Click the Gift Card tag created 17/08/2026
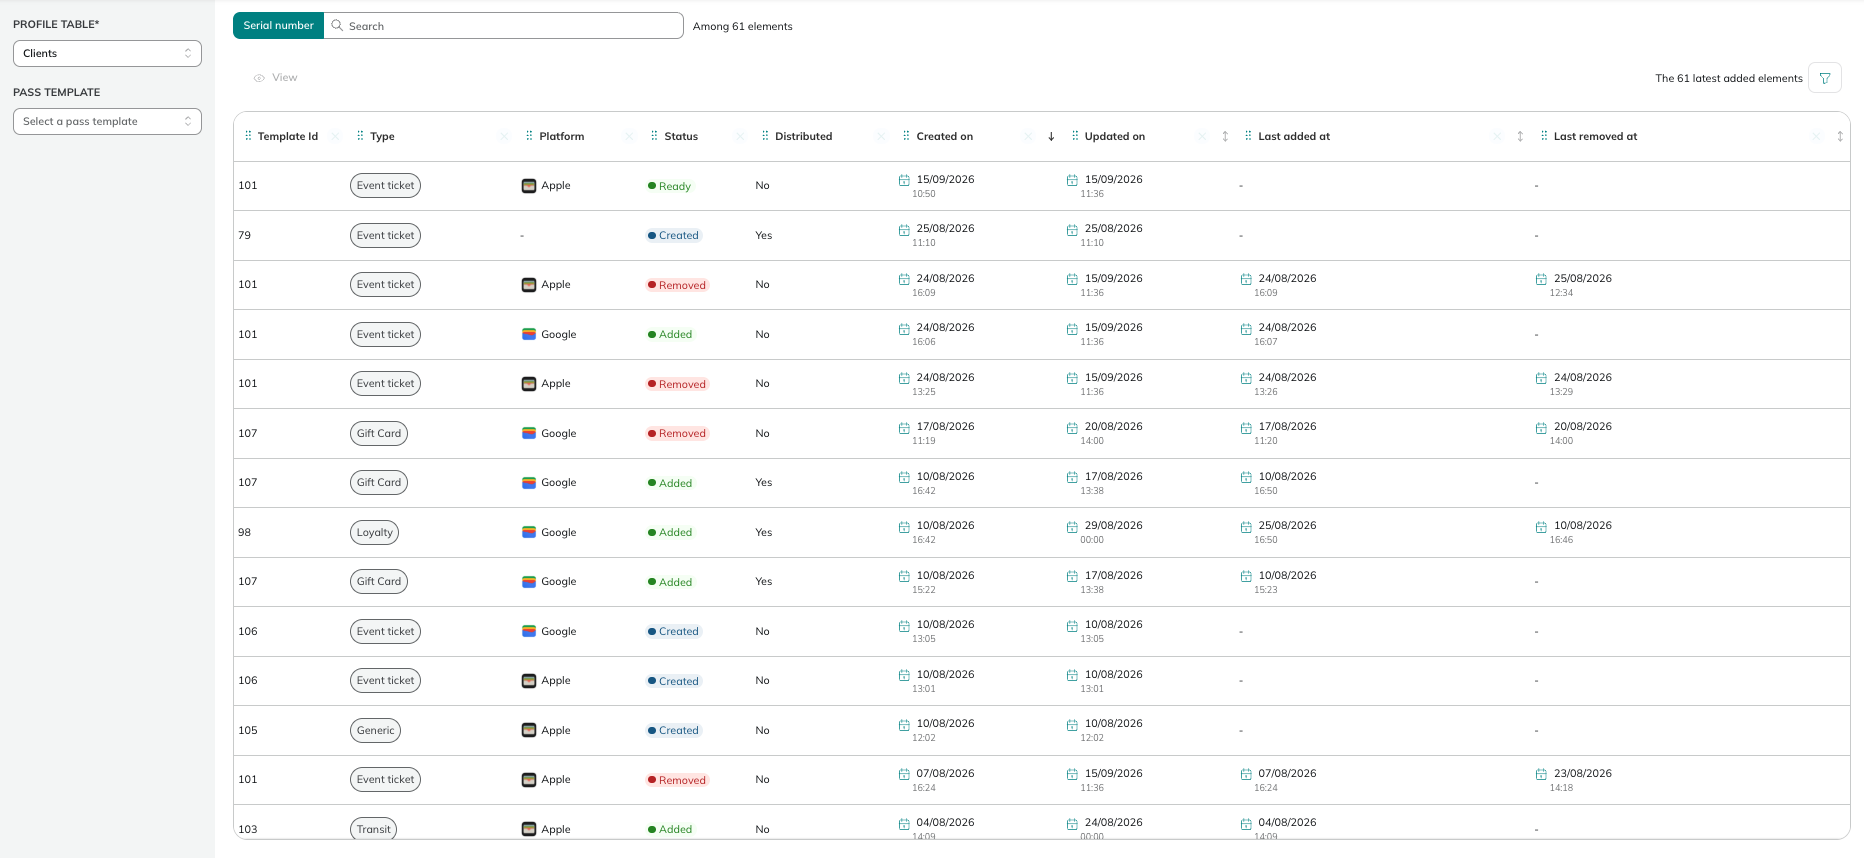This screenshot has width=1864, height=858. (378, 433)
